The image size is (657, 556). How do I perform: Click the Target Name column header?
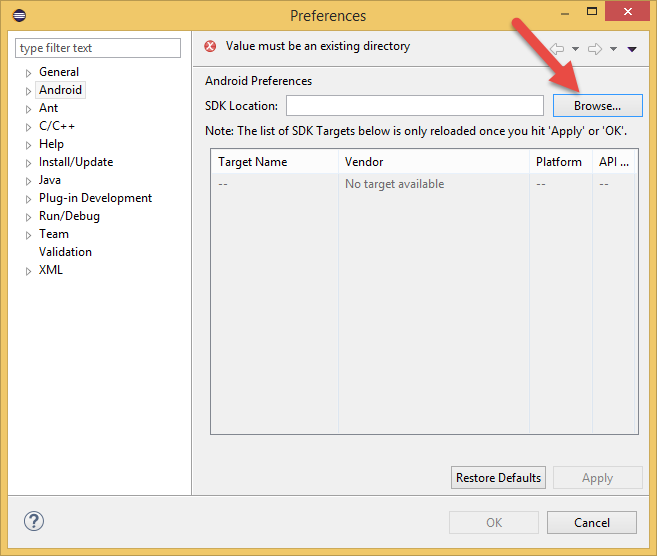coord(252,162)
